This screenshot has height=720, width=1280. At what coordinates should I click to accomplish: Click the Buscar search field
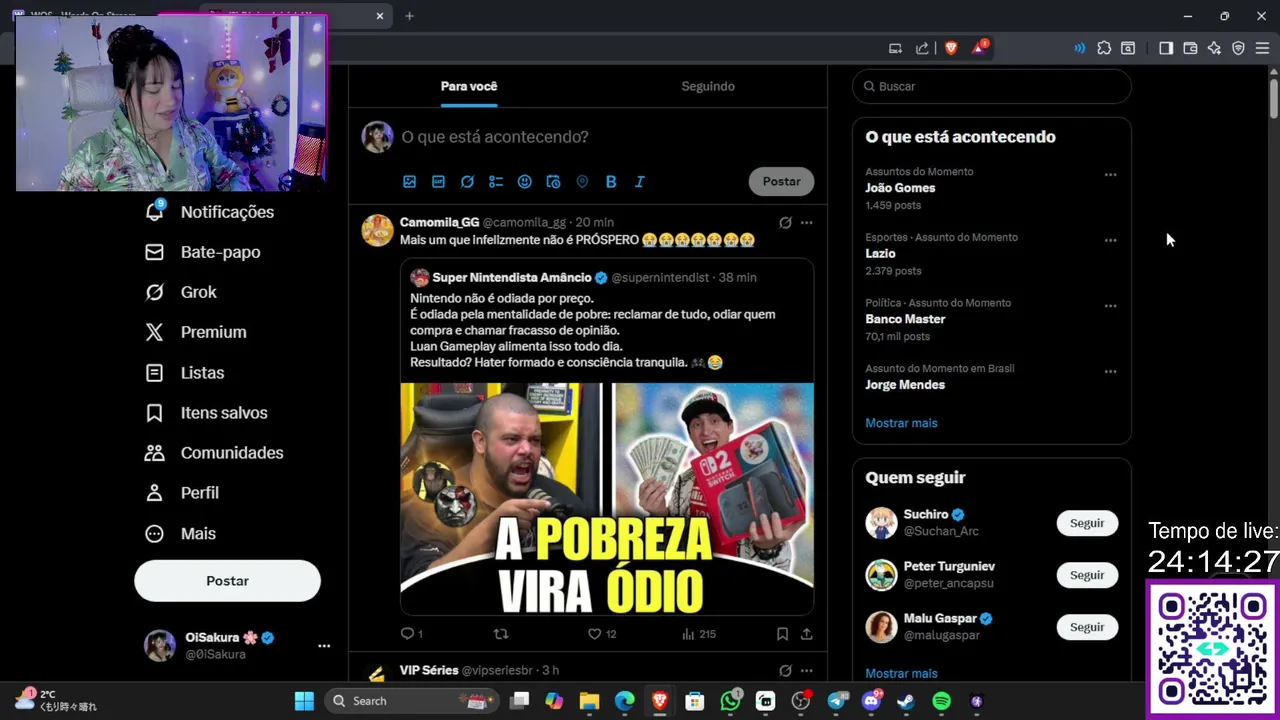992,86
